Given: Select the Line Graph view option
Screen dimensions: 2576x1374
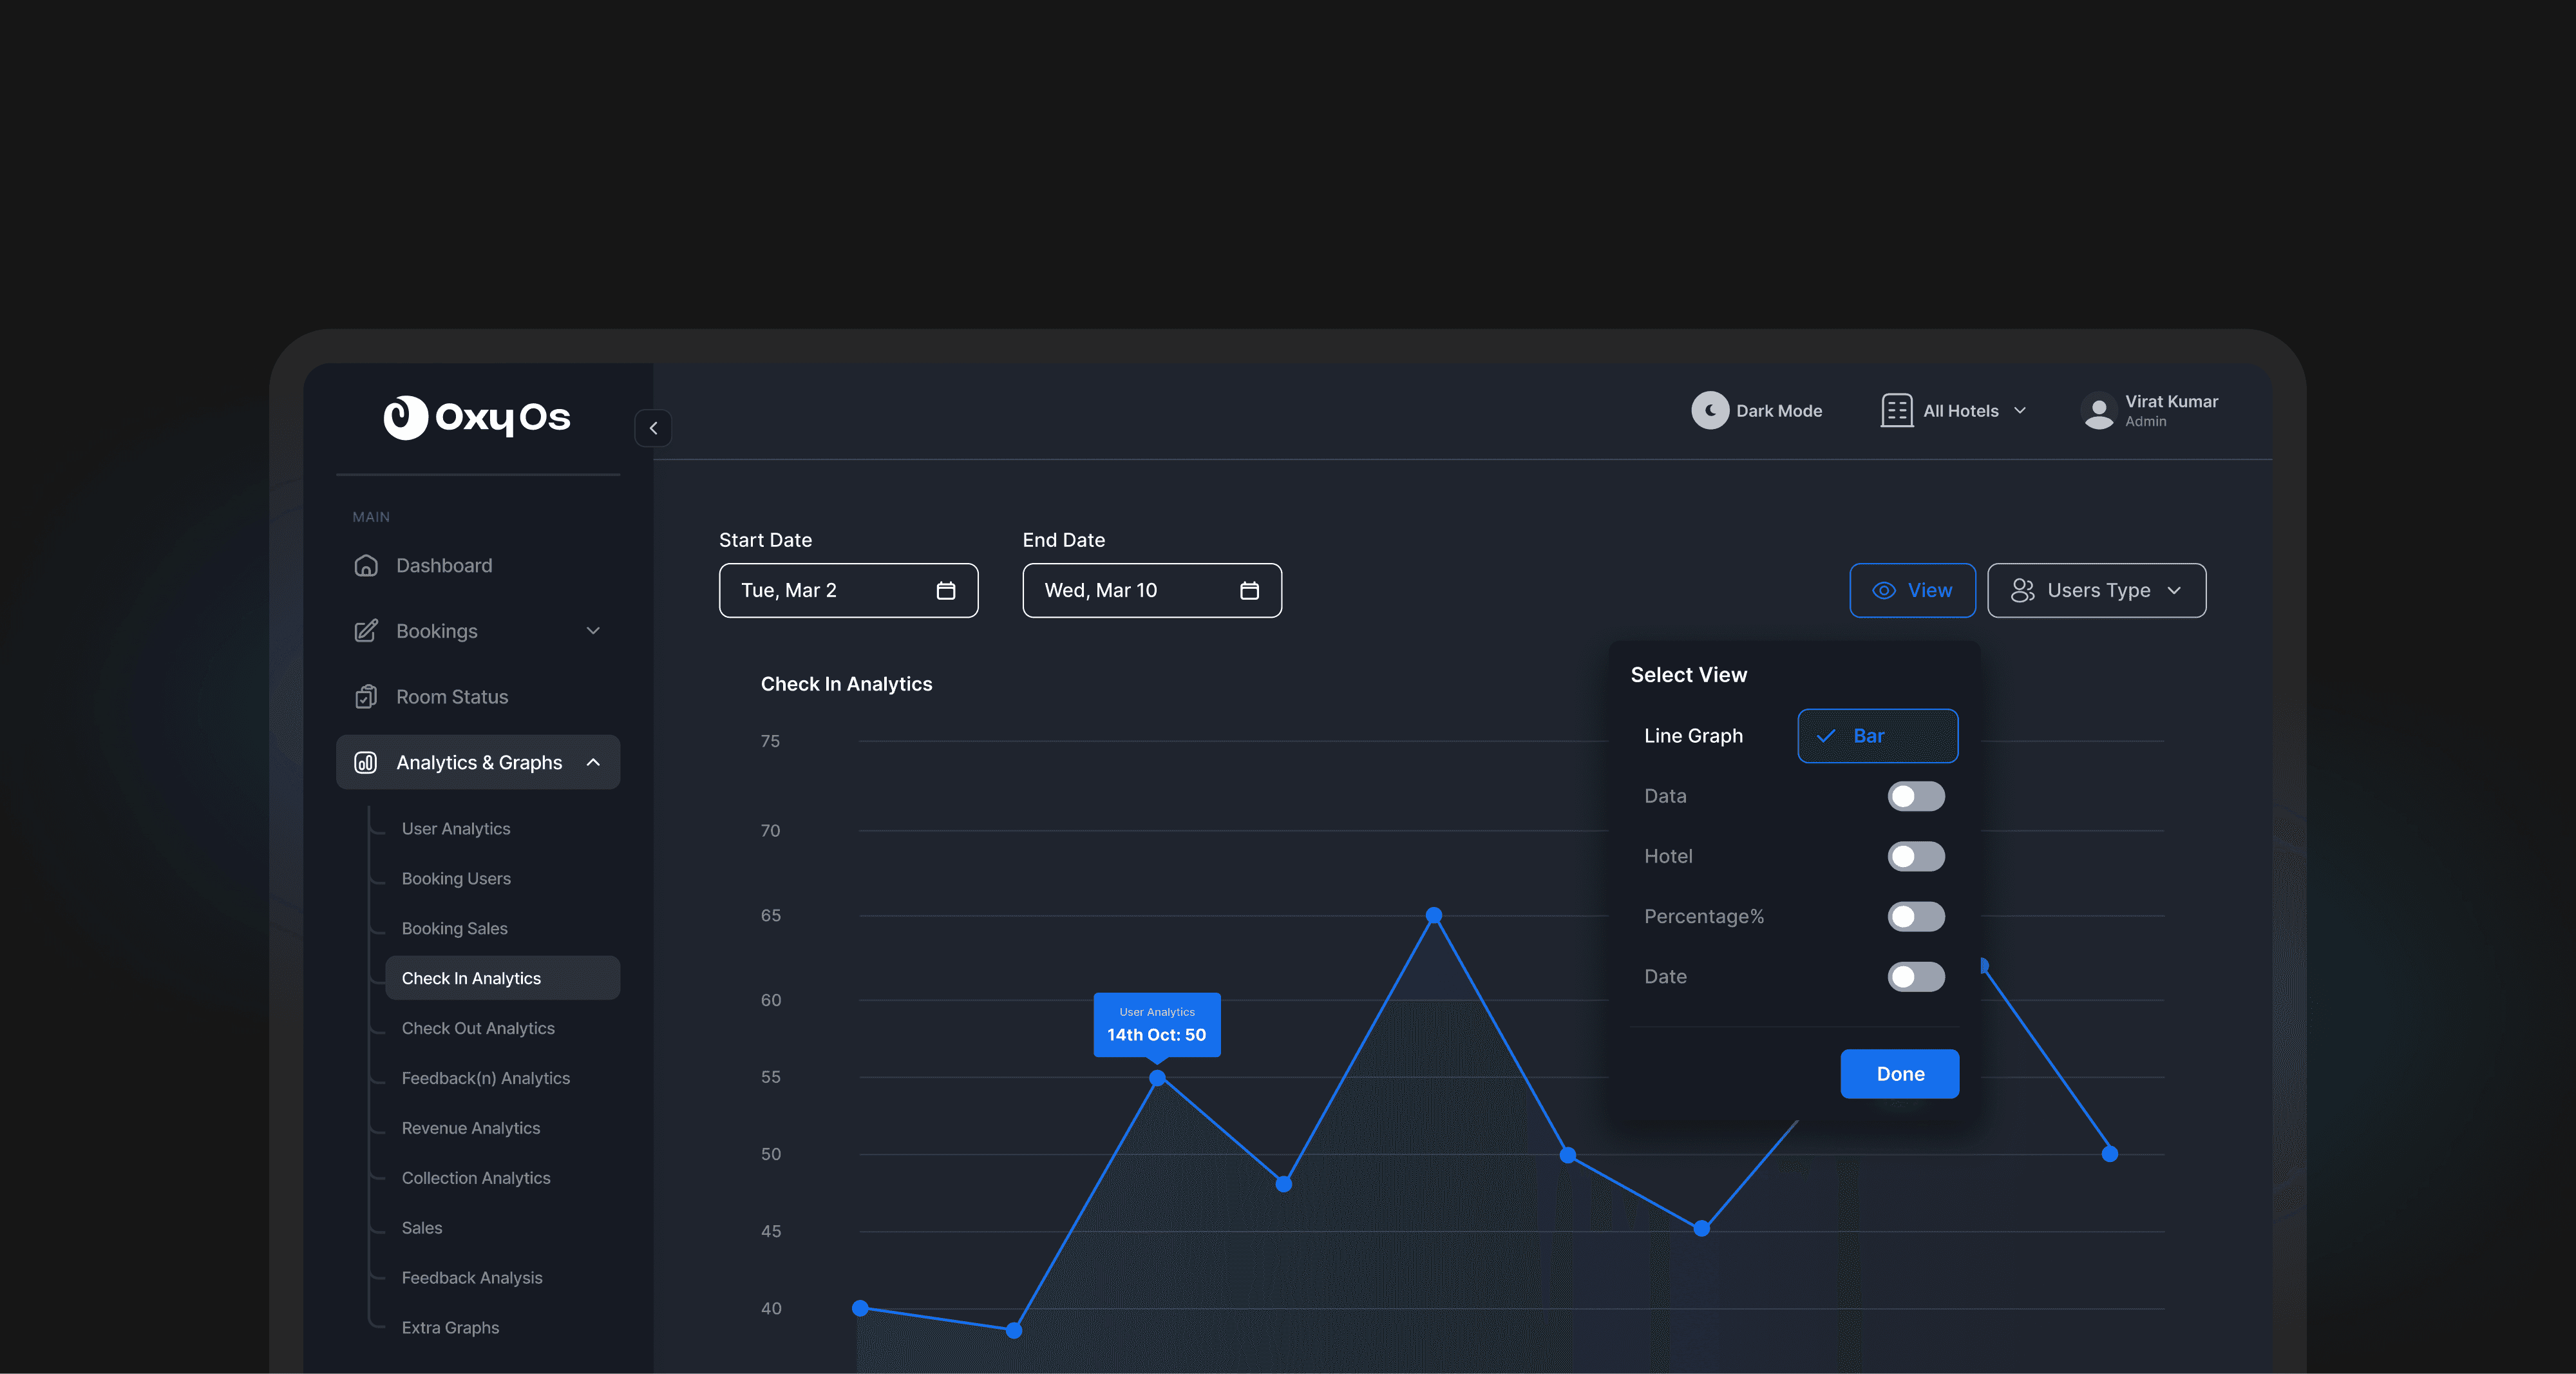Looking at the screenshot, I should point(1693,736).
